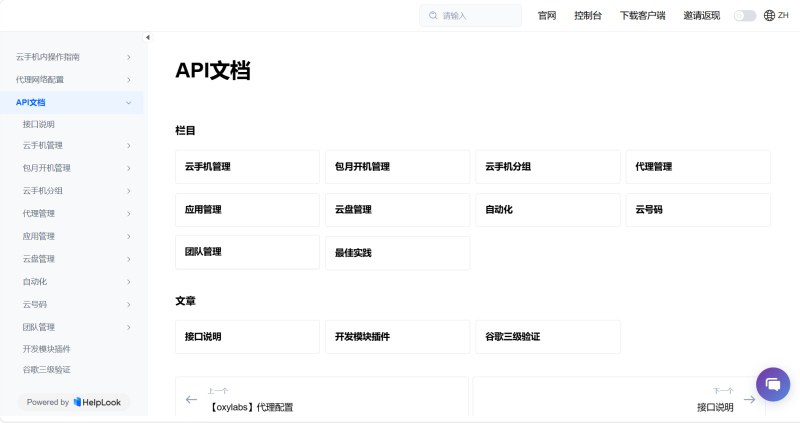Viewport: 800px width, 423px height.
Task: Open 控制台 in the top navigation
Action: 588,16
